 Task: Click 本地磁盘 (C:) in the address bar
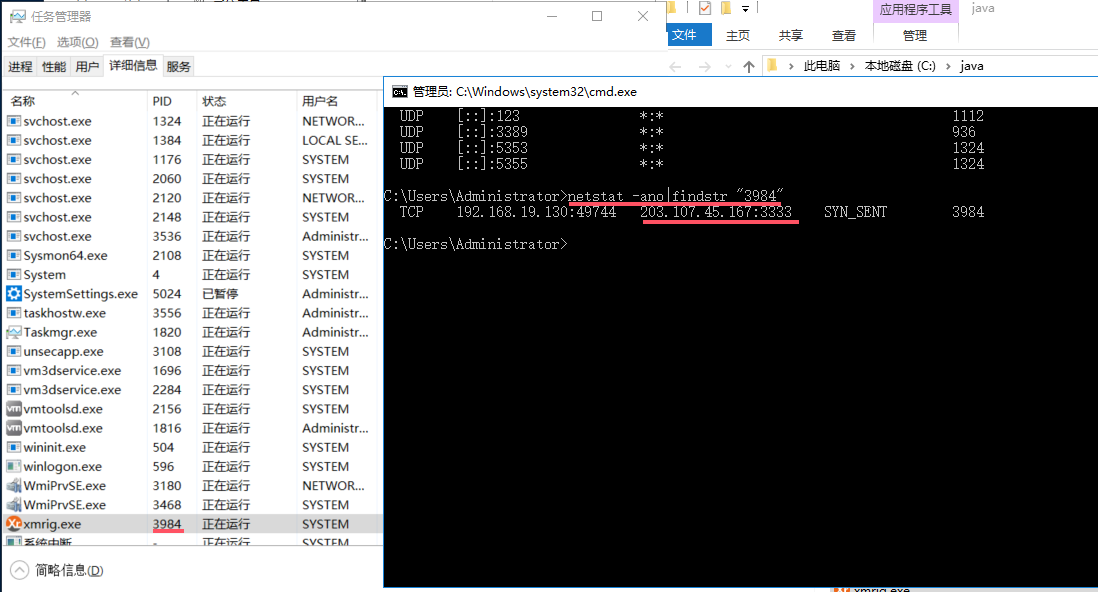[900, 66]
